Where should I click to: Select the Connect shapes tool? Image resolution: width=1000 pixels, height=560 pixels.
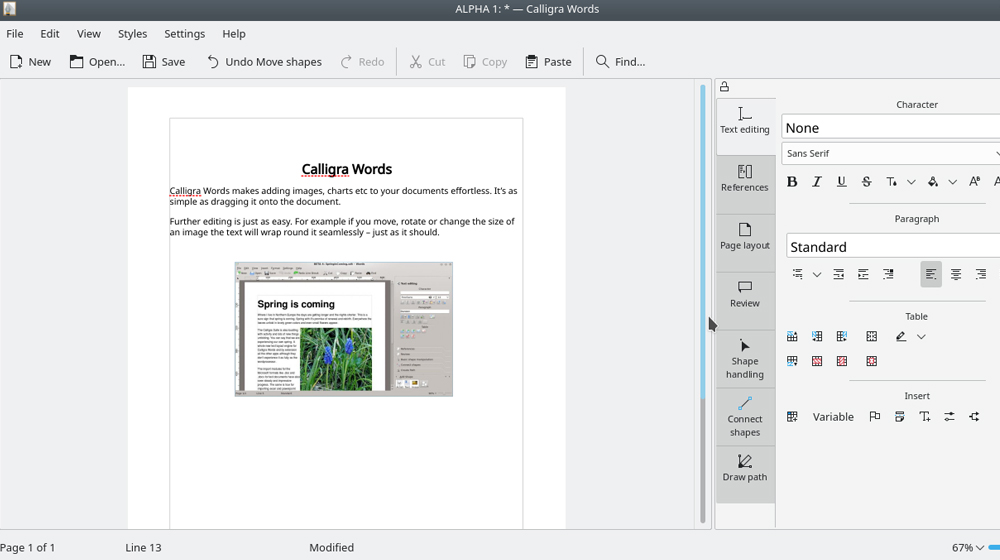pos(745,417)
